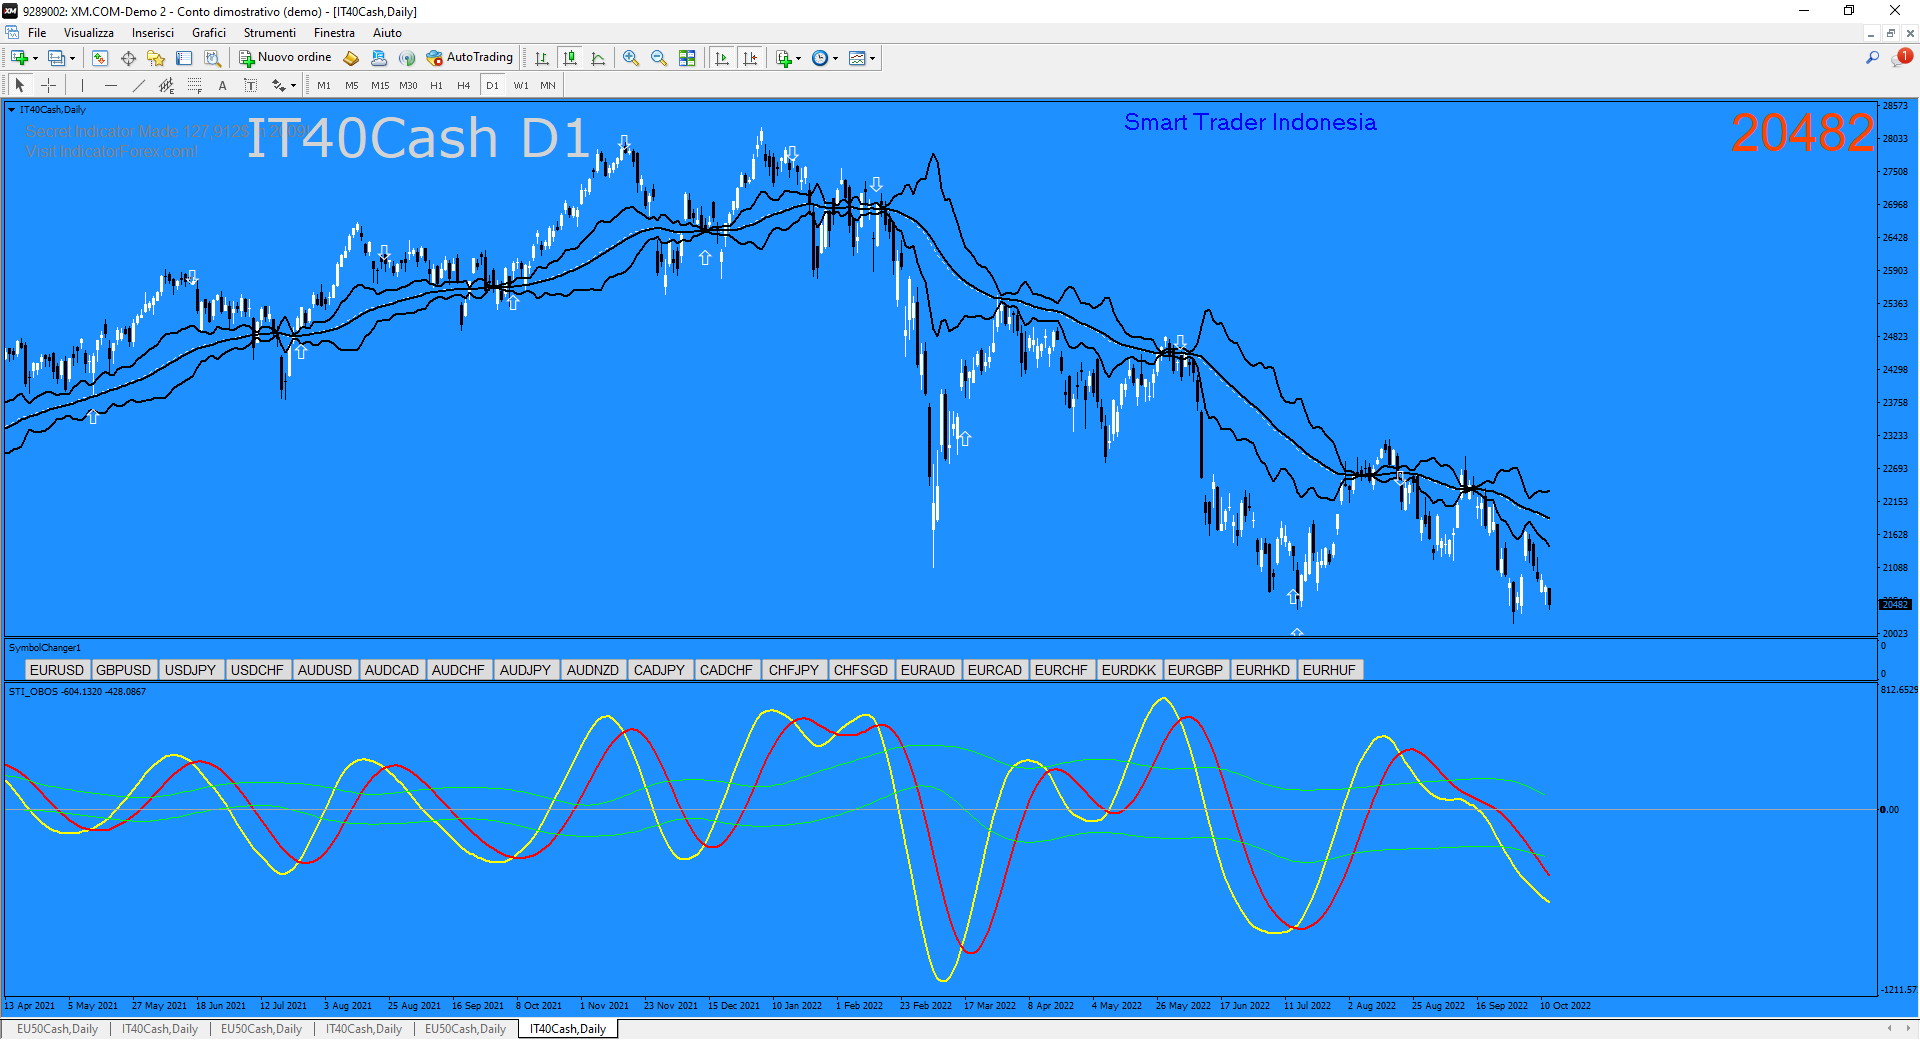The height and width of the screenshot is (1040, 1920).
Task: Switch timeframe to M15
Action: pos(380,85)
